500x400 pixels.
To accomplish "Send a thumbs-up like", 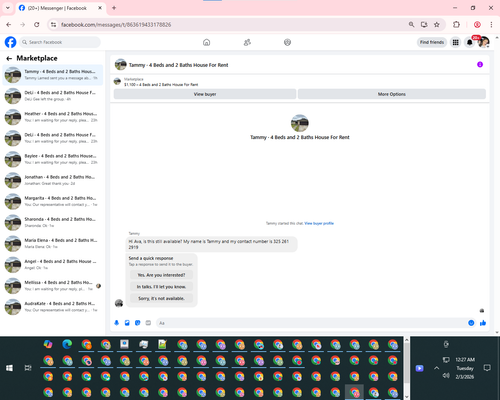I will click(483, 323).
